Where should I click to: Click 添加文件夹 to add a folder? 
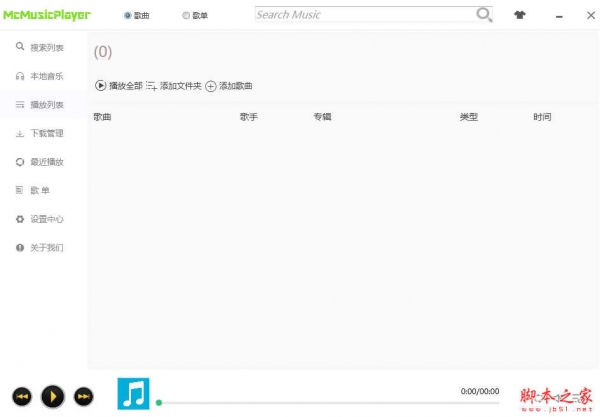[x=174, y=86]
